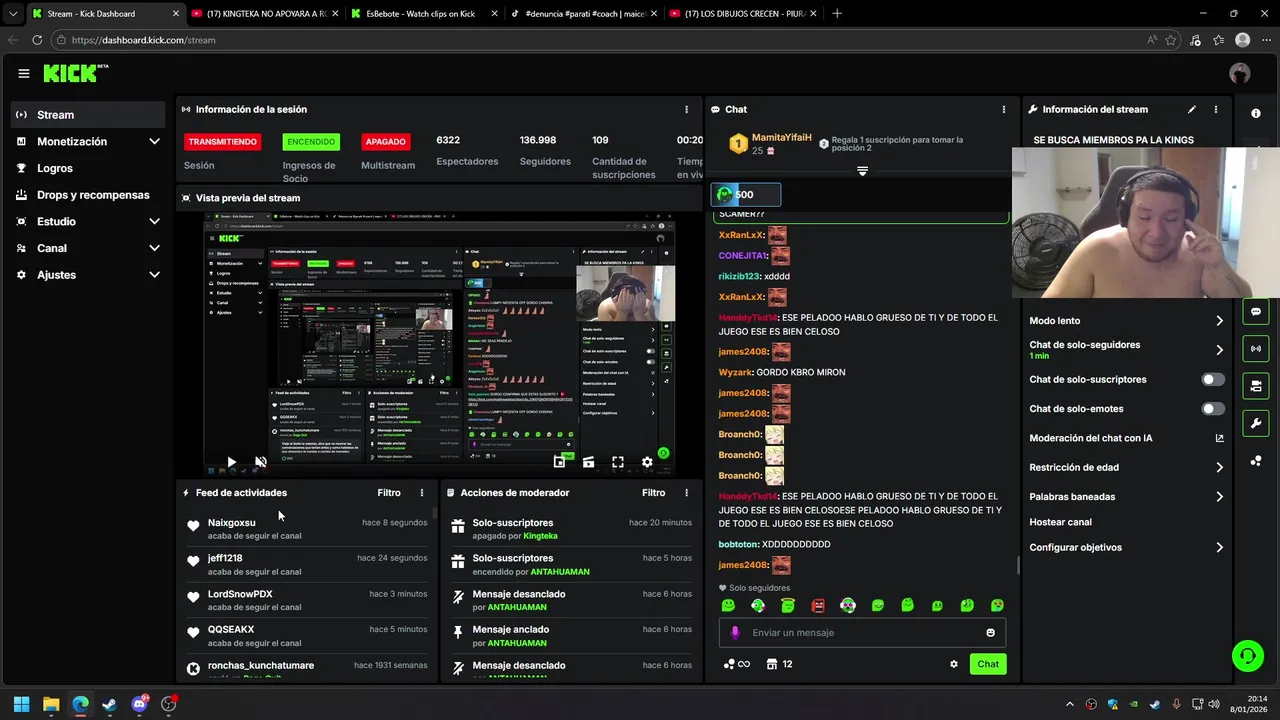1280x720 pixels.
Task: Play the stream preview video
Action: click(x=231, y=462)
